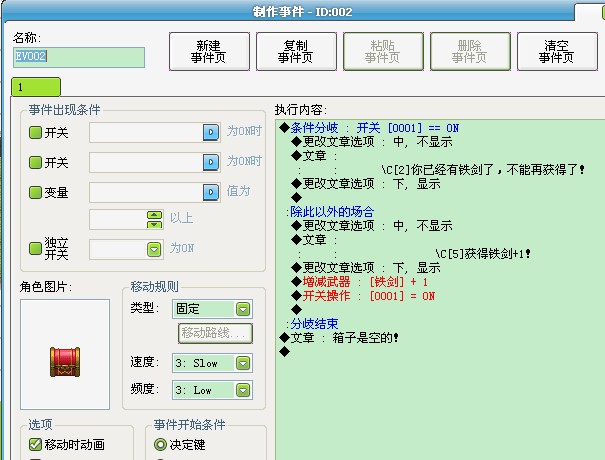Select the 分歧结束 line
The height and width of the screenshot is (460, 605).
click(x=313, y=324)
